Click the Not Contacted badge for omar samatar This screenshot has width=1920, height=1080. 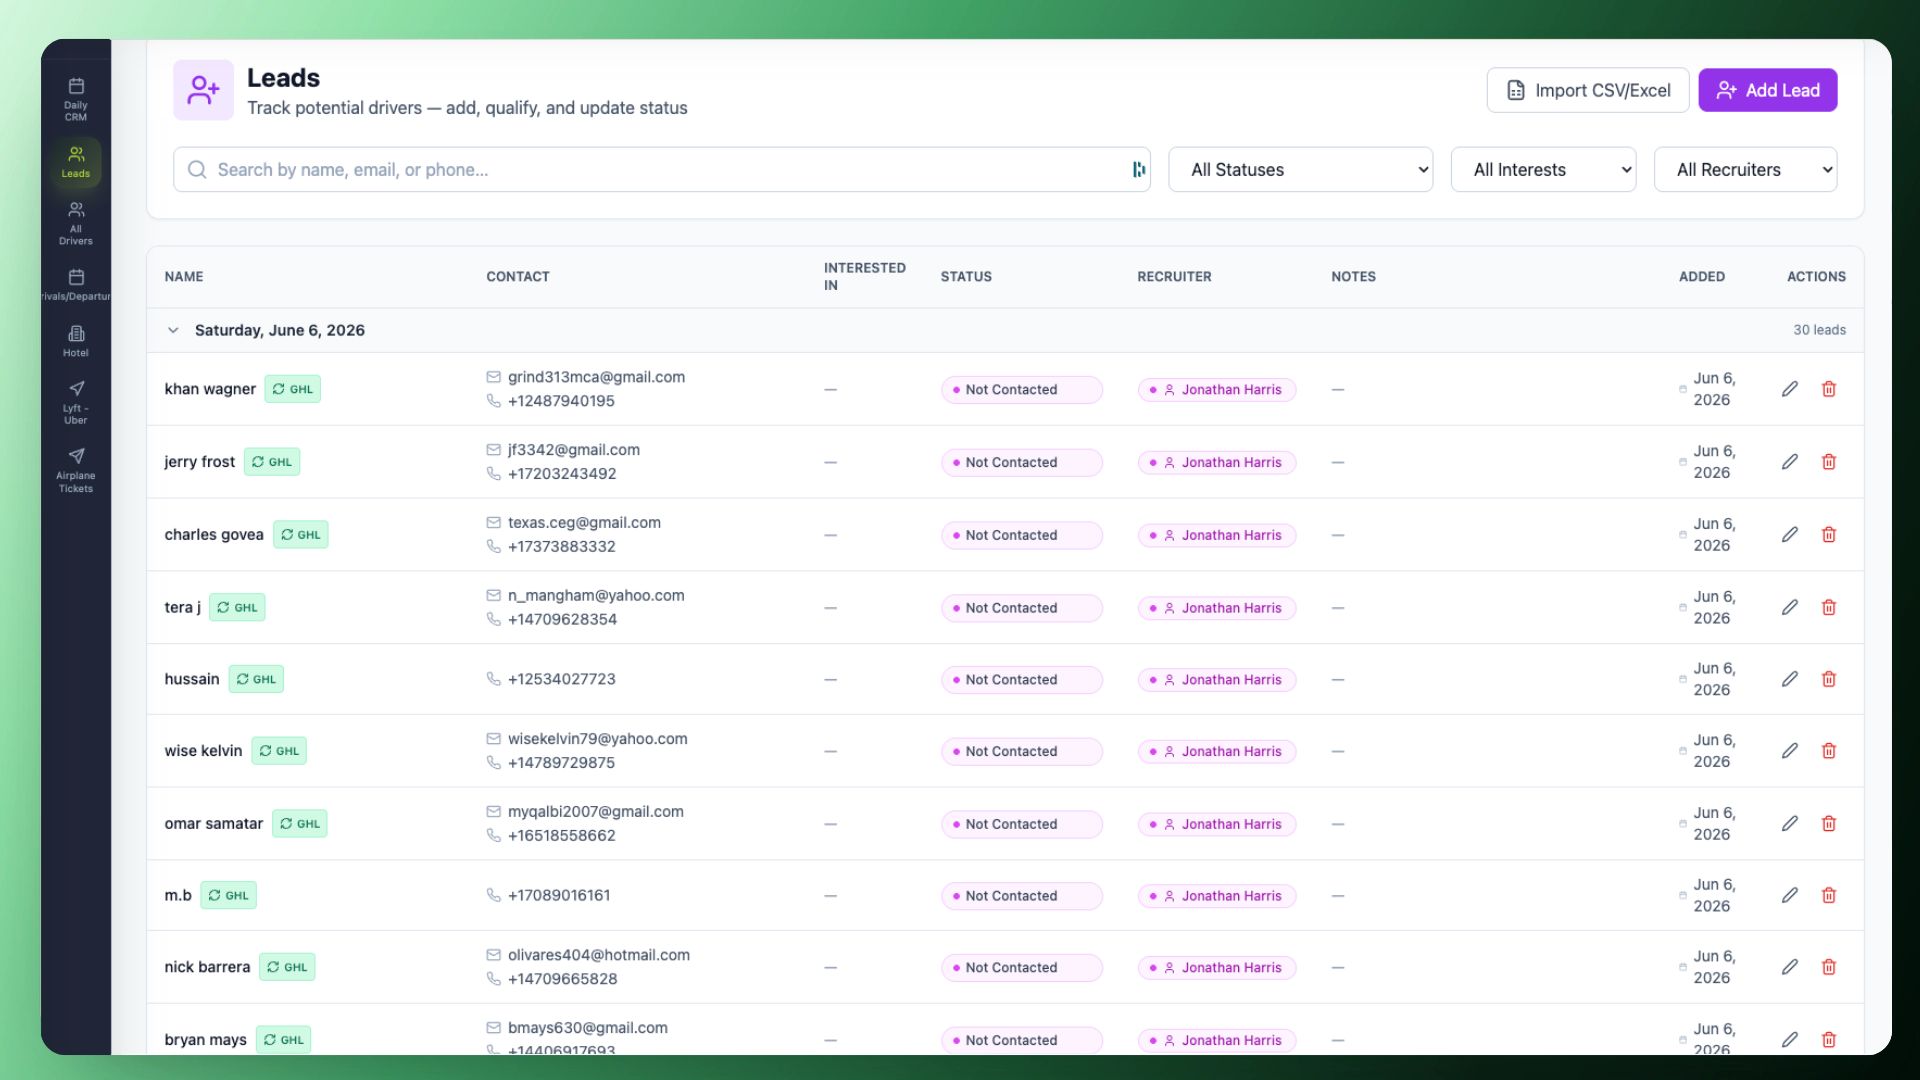(x=1021, y=824)
